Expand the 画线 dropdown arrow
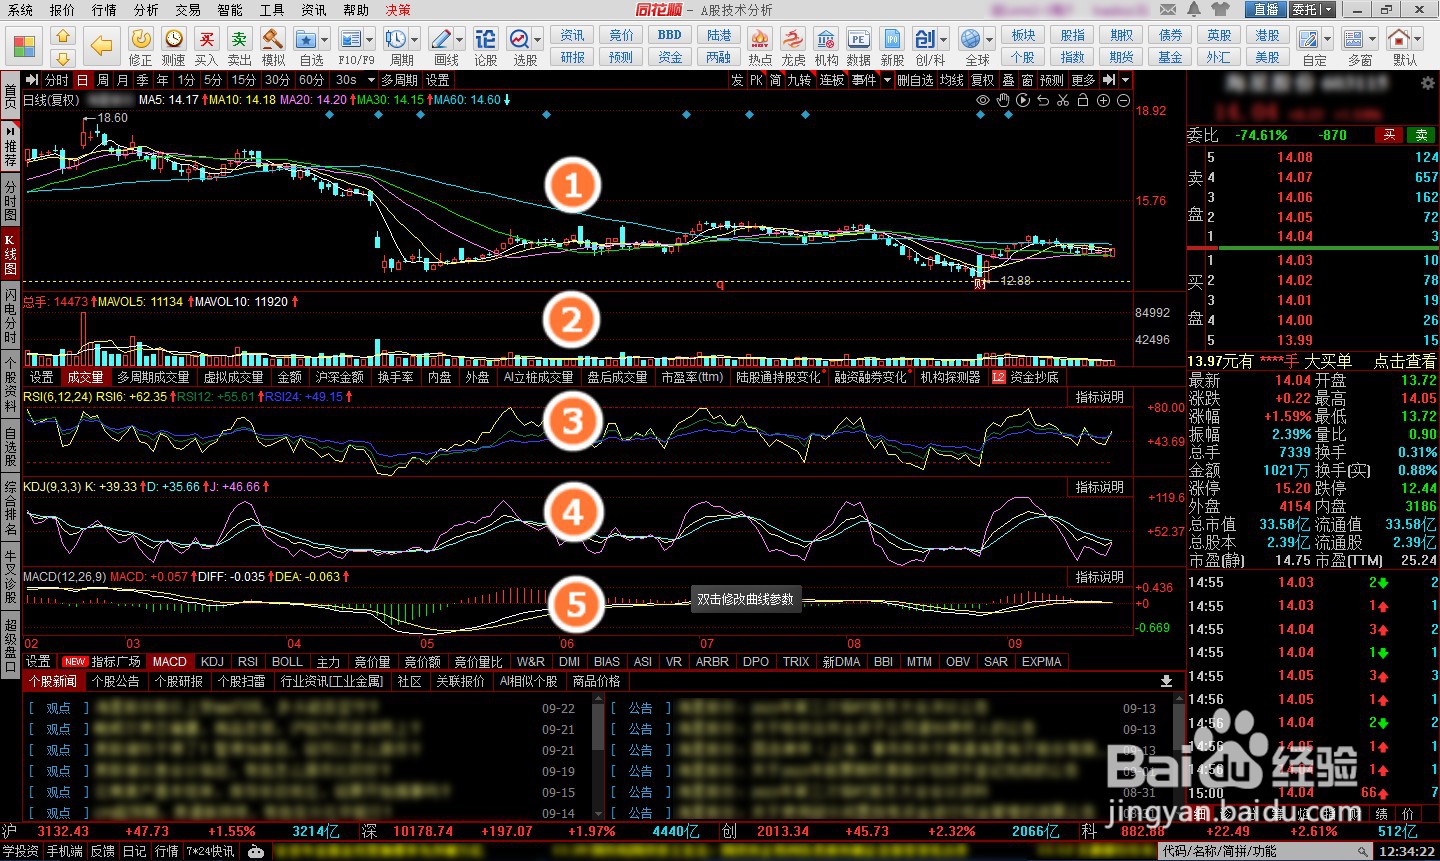Viewport: 1440px width, 861px height. pyautogui.click(x=460, y=40)
